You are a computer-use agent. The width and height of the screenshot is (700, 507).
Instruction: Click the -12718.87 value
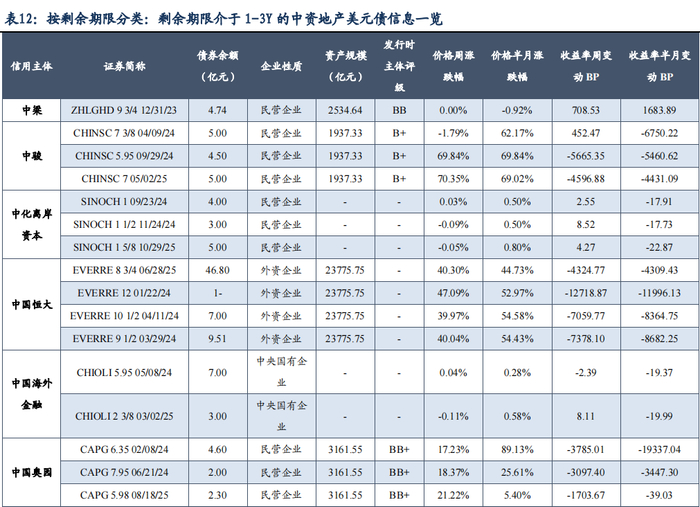click(x=586, y=293)
